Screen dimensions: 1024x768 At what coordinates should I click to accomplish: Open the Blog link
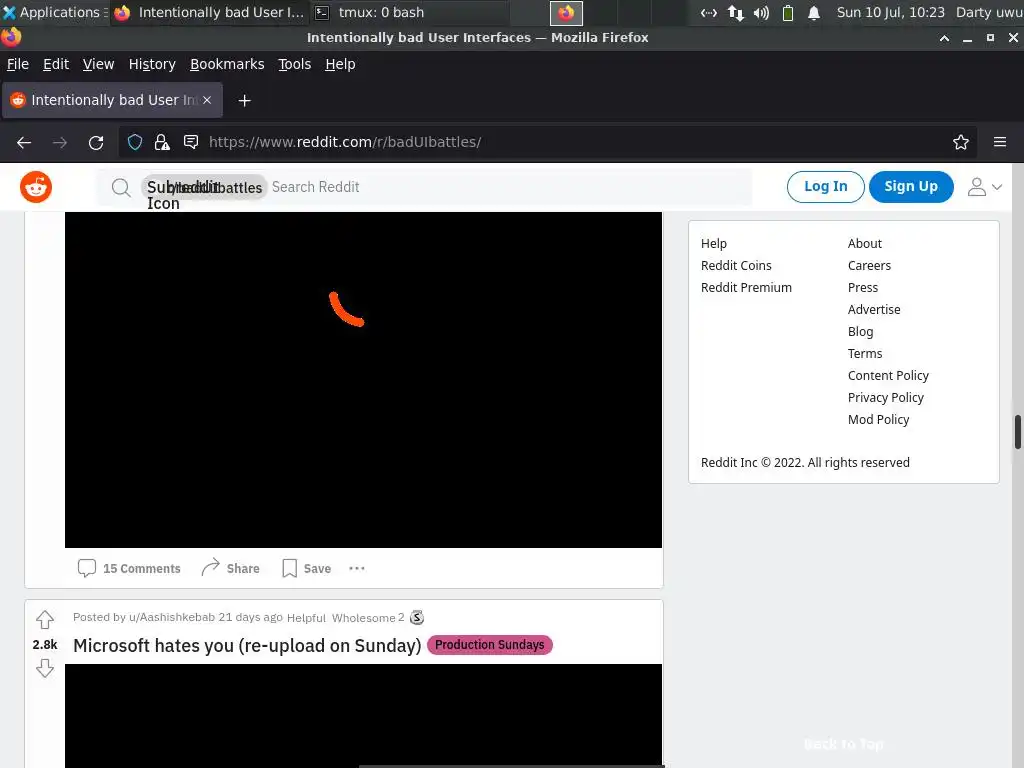860,332
